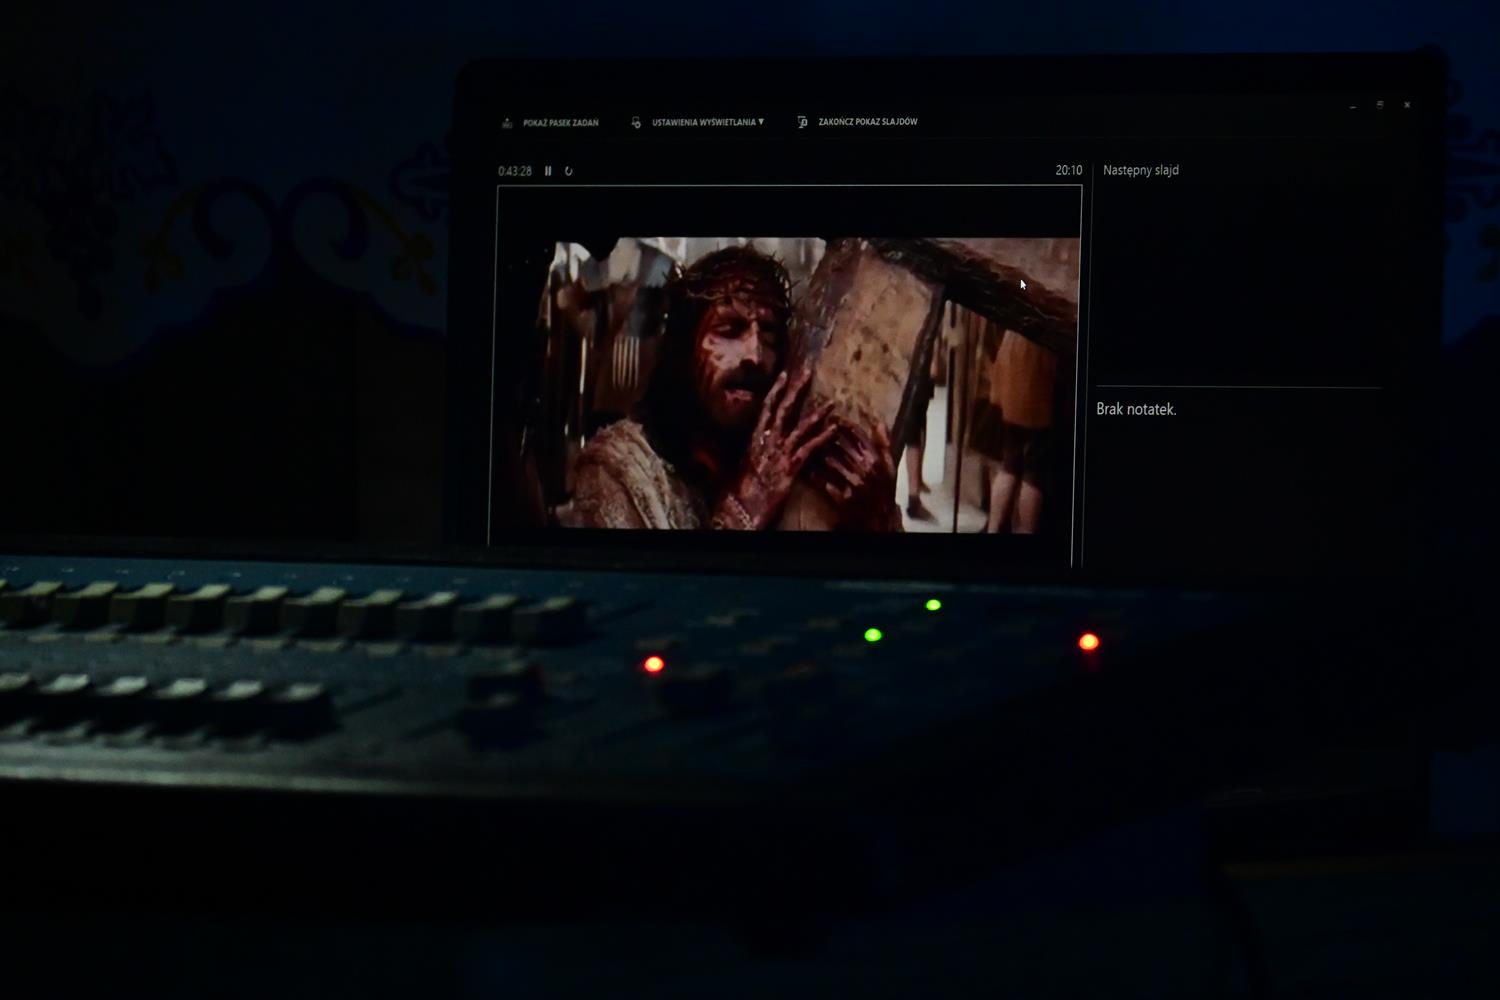End the show via 'Zakończ pokaz slajdów' text
Screen dimensions: 1500x1000
(867, 122)
